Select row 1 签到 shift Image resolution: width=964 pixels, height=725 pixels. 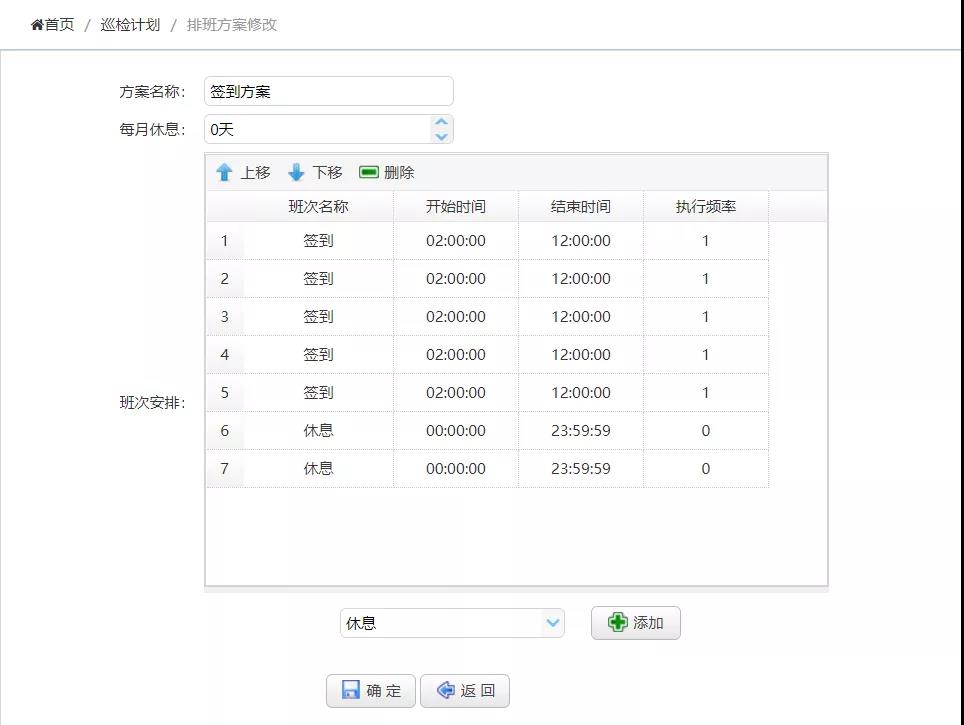[x=318, y=241]
